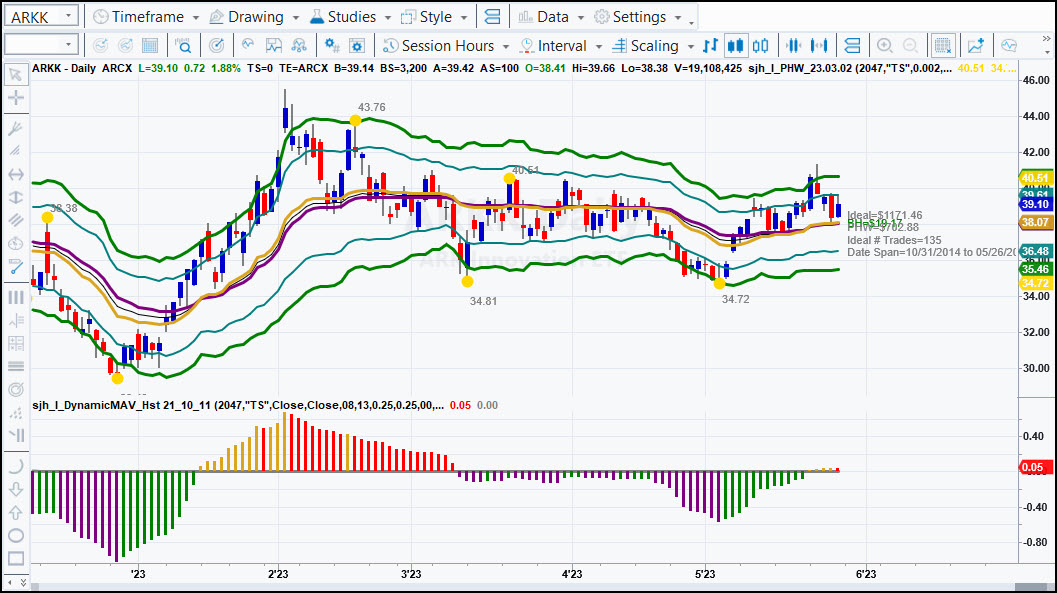Click the gear with hash settings icon
This screenshot has width=1057, height=593.
click(x=332, y=46)
